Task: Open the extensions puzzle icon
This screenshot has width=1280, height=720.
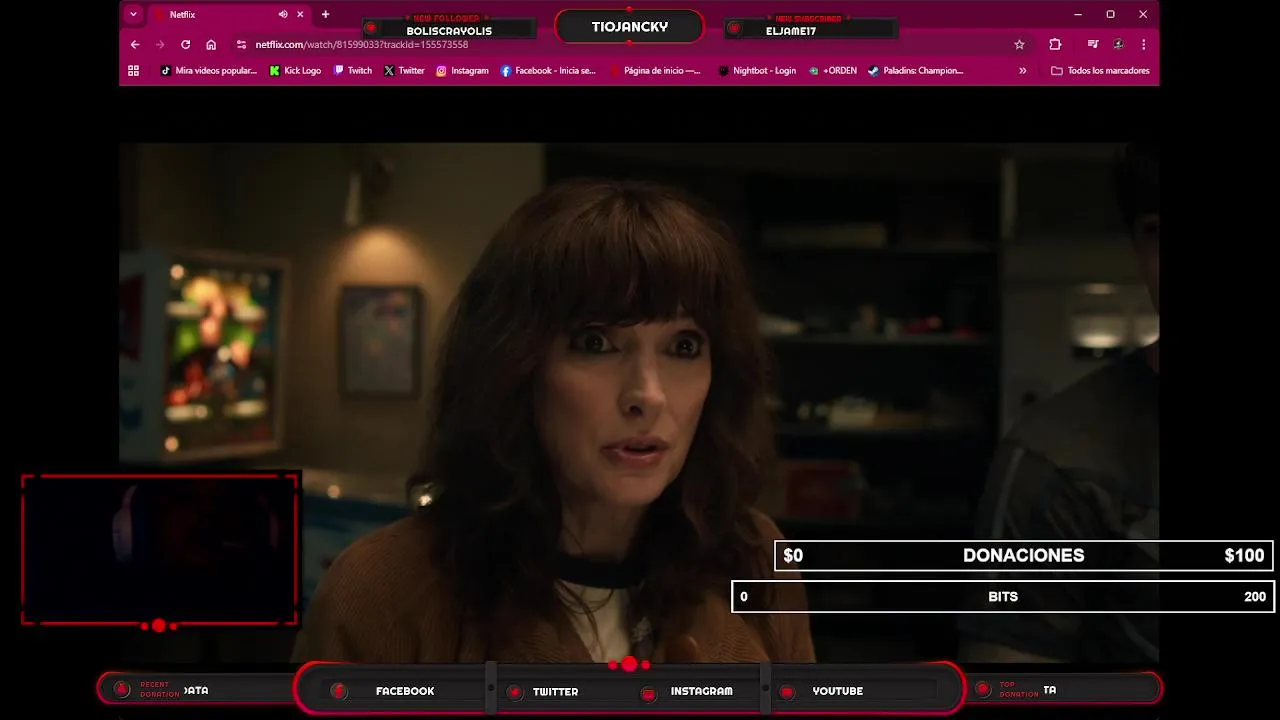Action: click(x=1055, y=45)
